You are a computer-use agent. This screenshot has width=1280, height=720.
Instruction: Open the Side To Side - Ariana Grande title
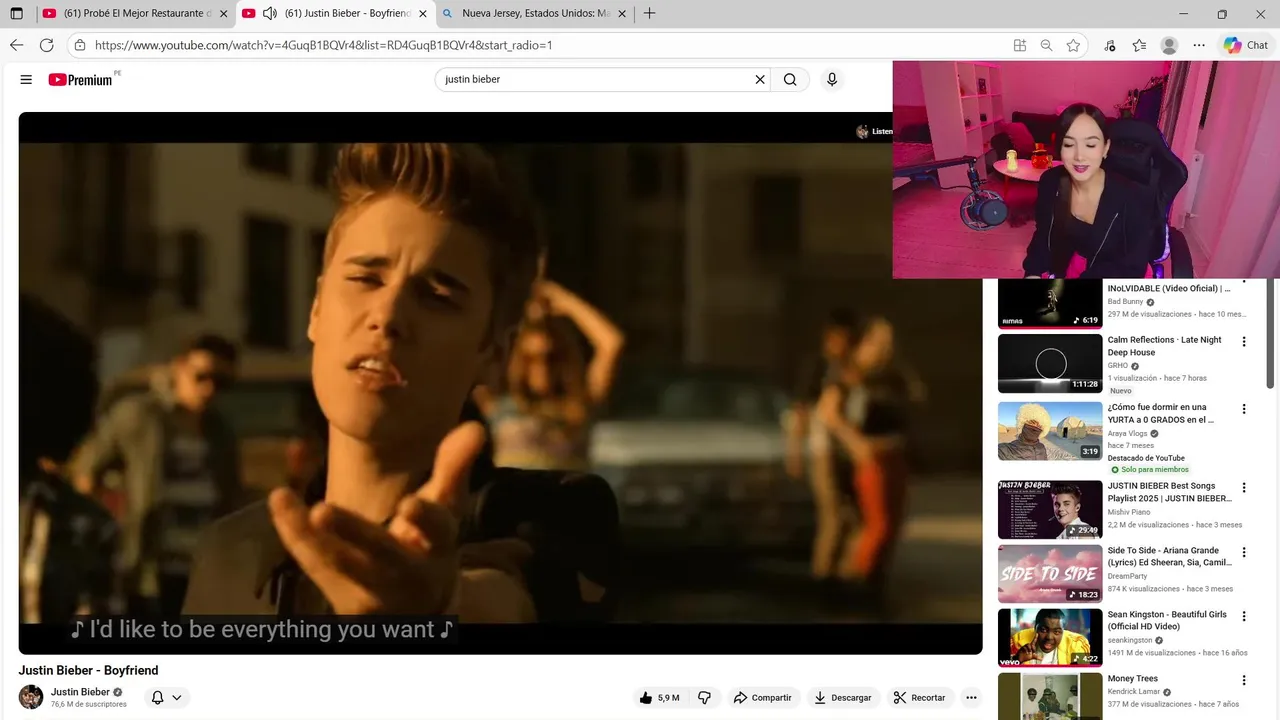pyautogui.click(x=1169, y=557)
